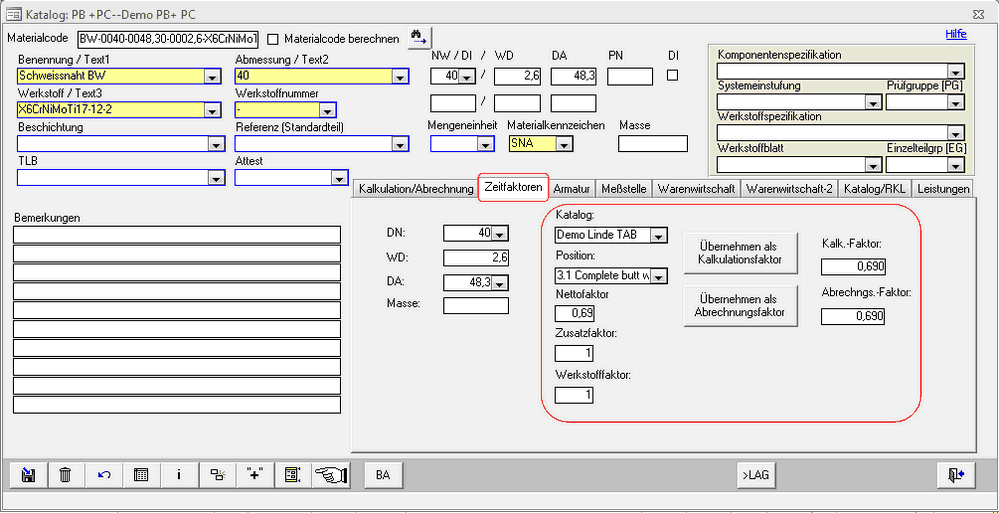Click the blue undo arrow icon

coord(104,475)
